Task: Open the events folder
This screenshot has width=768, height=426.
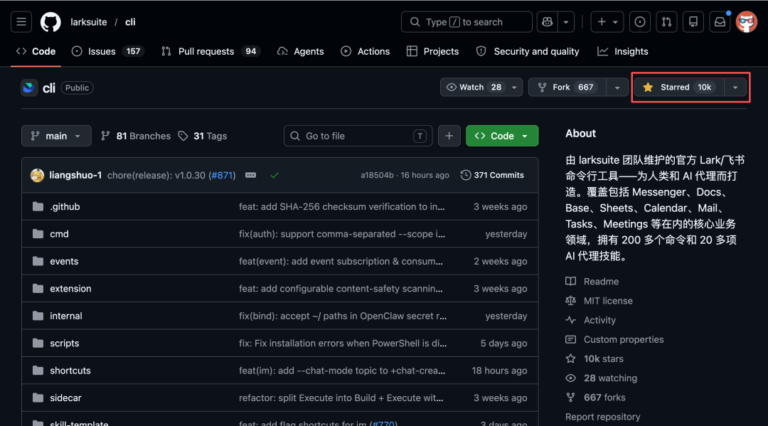Action: click(64, 261)
